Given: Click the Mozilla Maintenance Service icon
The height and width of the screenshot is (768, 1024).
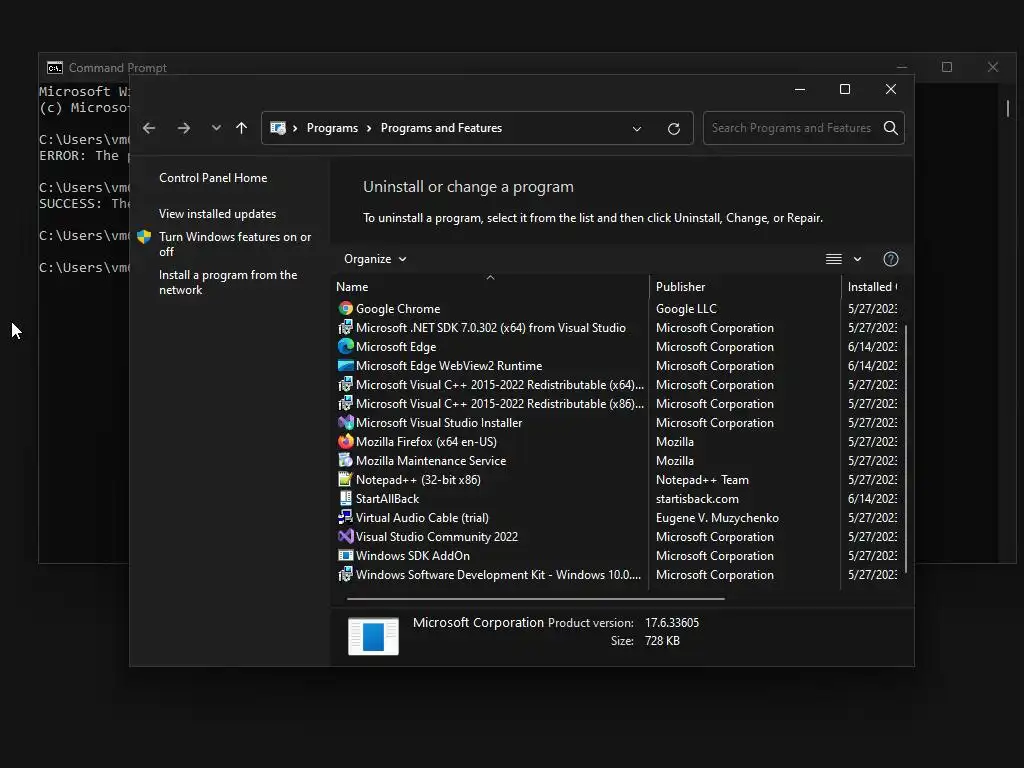Looking at the screenshot, I should pyautogui.click(x=345, y=460).
